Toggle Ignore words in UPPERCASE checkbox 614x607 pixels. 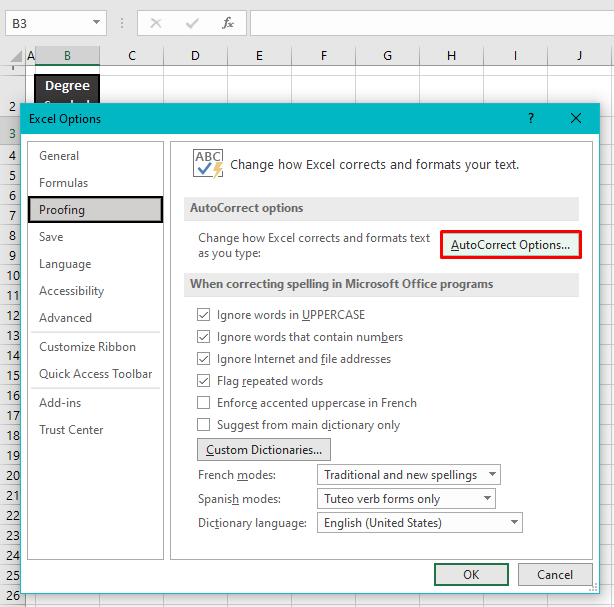[203, 314]
